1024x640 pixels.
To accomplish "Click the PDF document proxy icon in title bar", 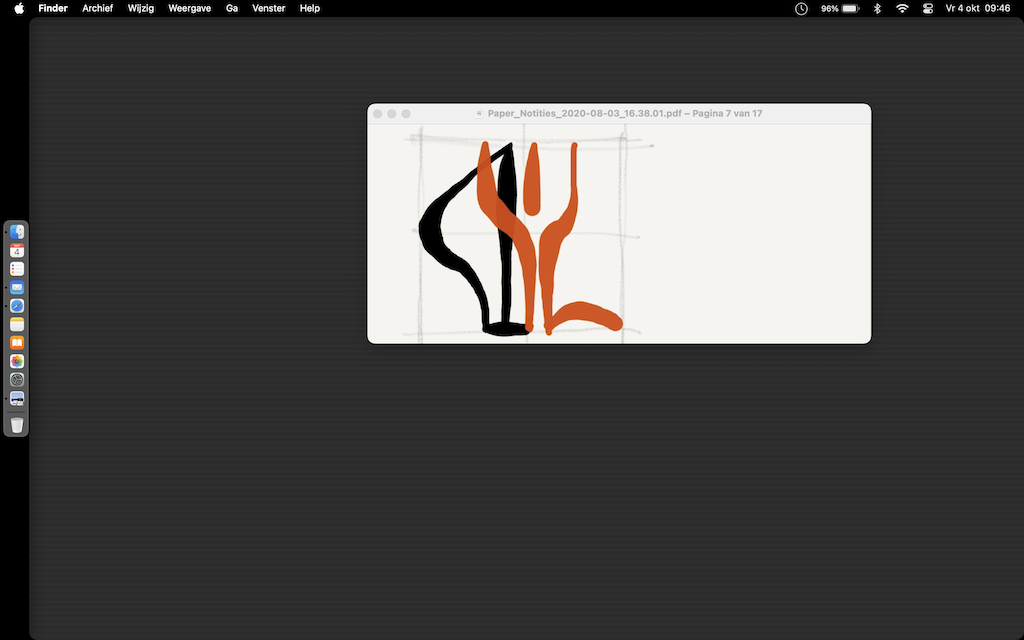I will [x=479, y=114].
